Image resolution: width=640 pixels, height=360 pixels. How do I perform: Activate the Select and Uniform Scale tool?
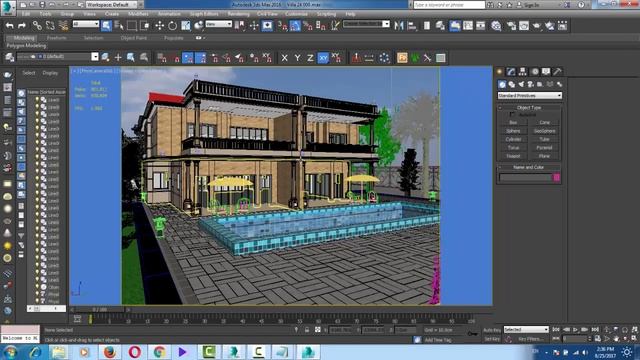[x=186, y=26]
